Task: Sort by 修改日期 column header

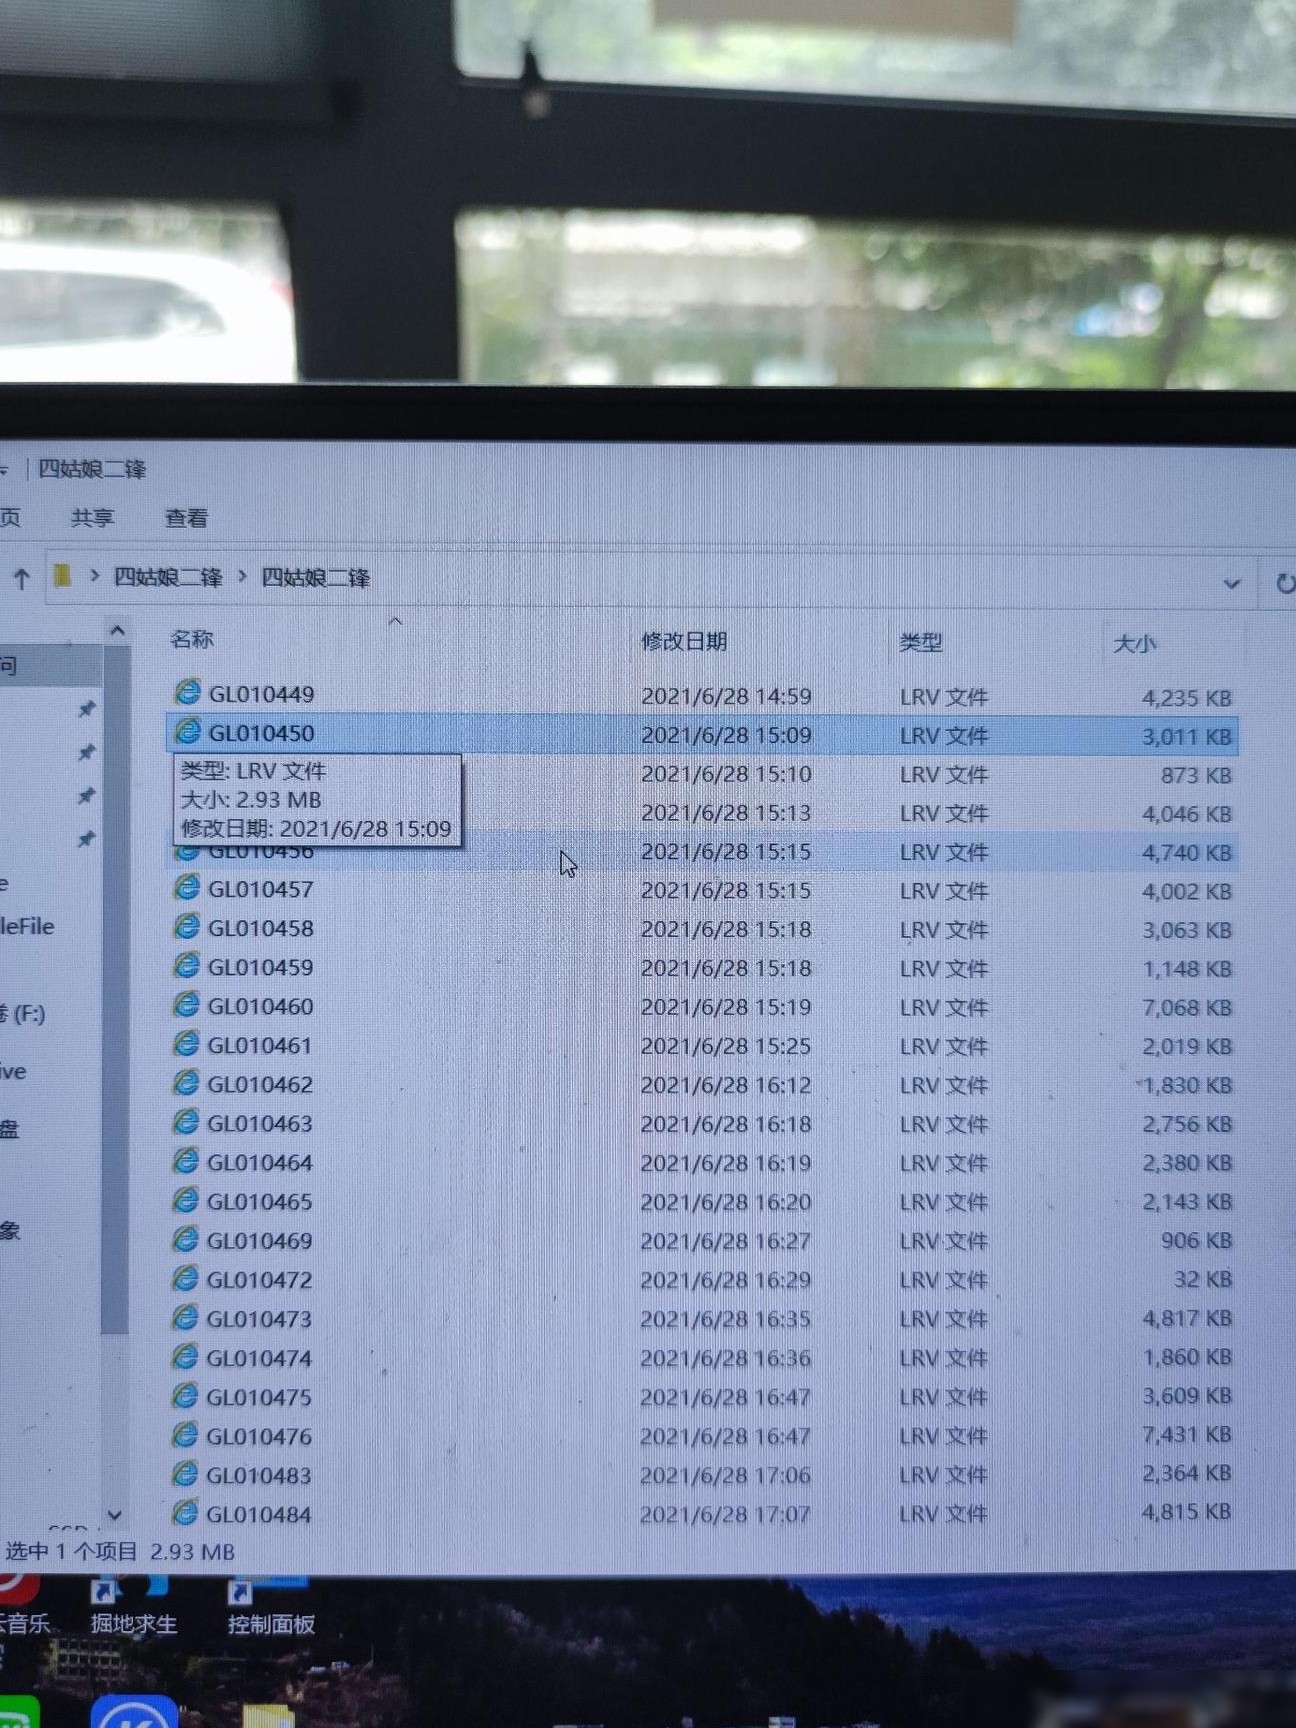Action: point(684,641)
